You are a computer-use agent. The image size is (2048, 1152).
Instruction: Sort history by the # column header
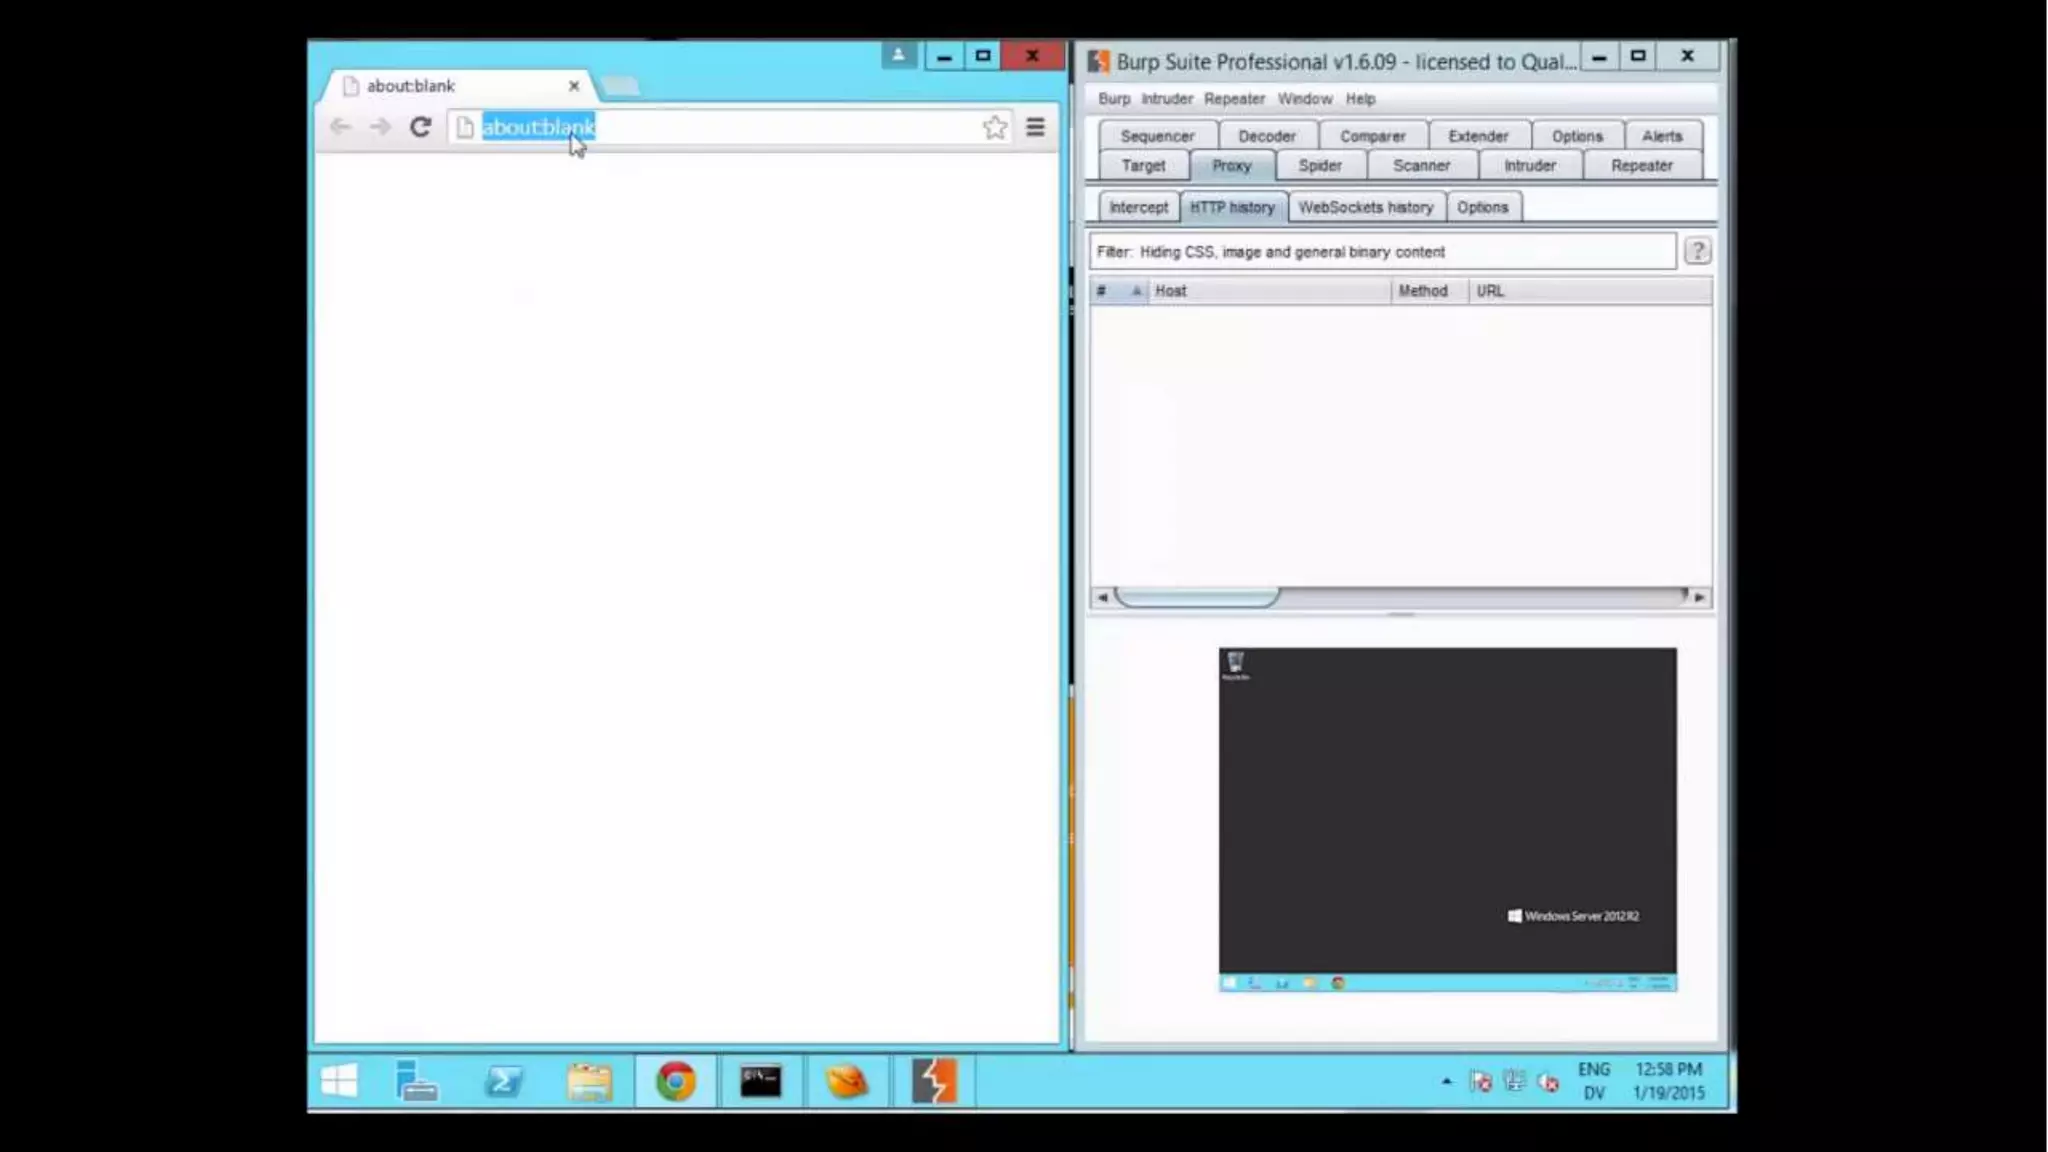(1102, 291)
